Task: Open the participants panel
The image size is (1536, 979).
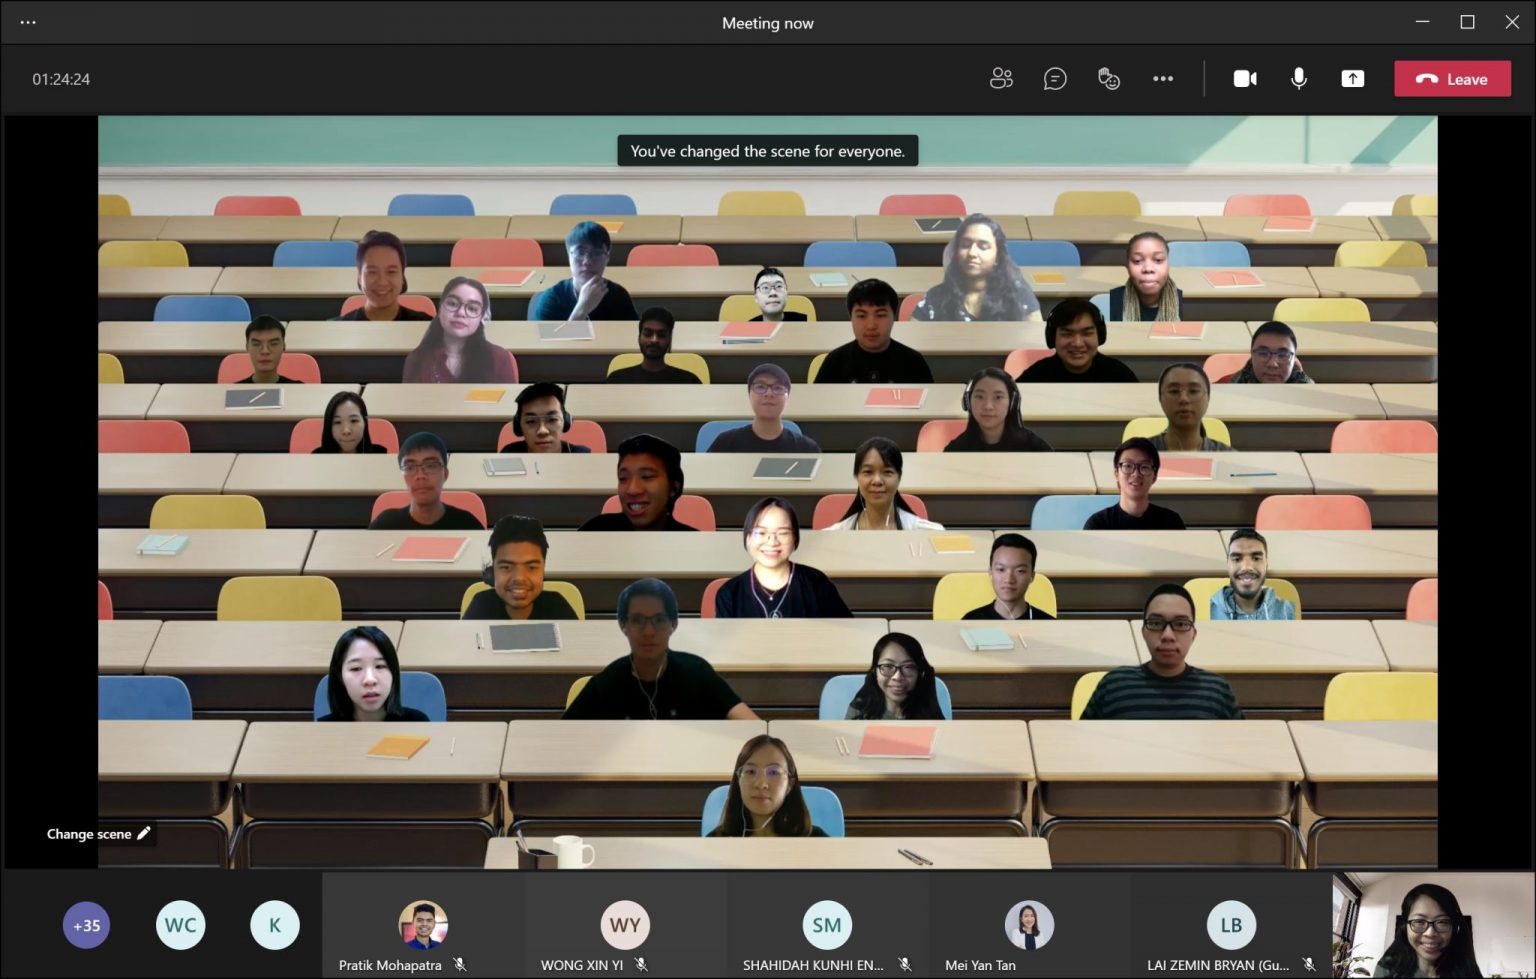Action: [x=1002, y=78]
